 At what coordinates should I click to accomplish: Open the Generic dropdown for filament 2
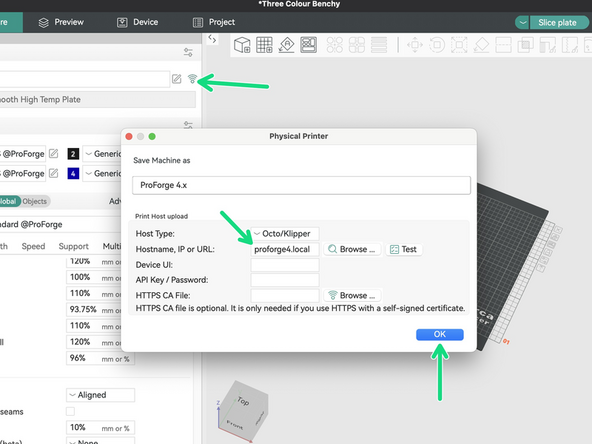102,154
